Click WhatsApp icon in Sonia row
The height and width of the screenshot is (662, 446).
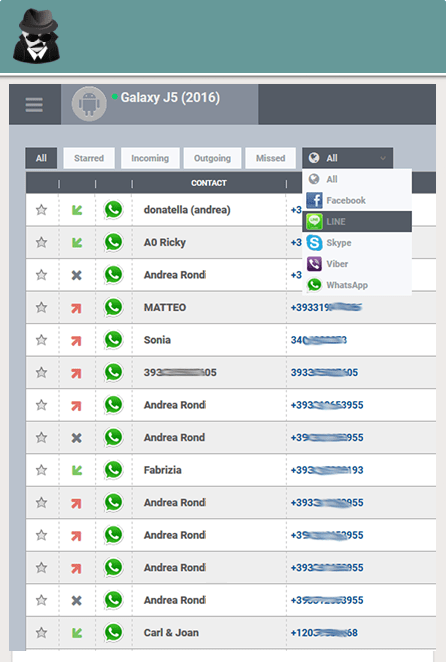[x=114, y=339]
